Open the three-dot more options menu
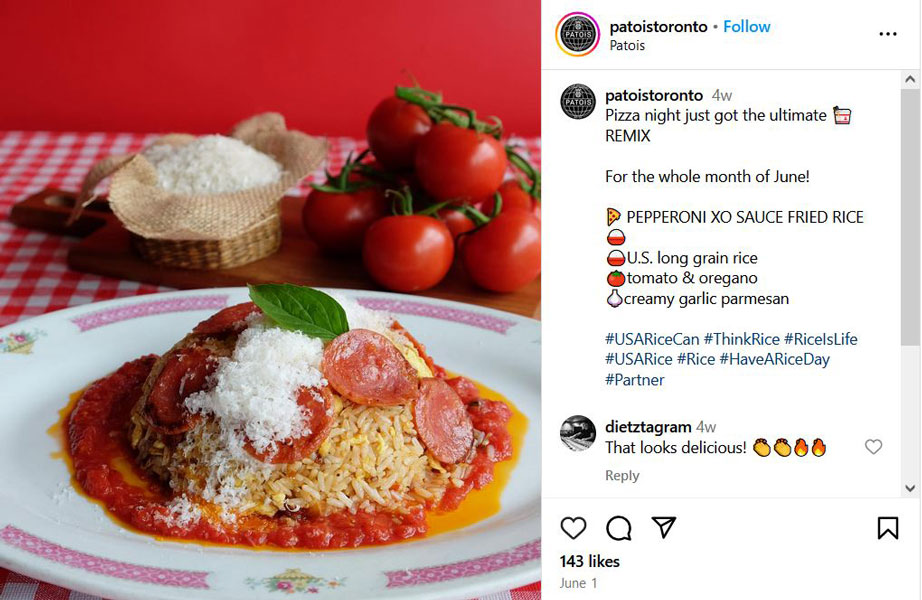922x600 pixels. (888, 34)
